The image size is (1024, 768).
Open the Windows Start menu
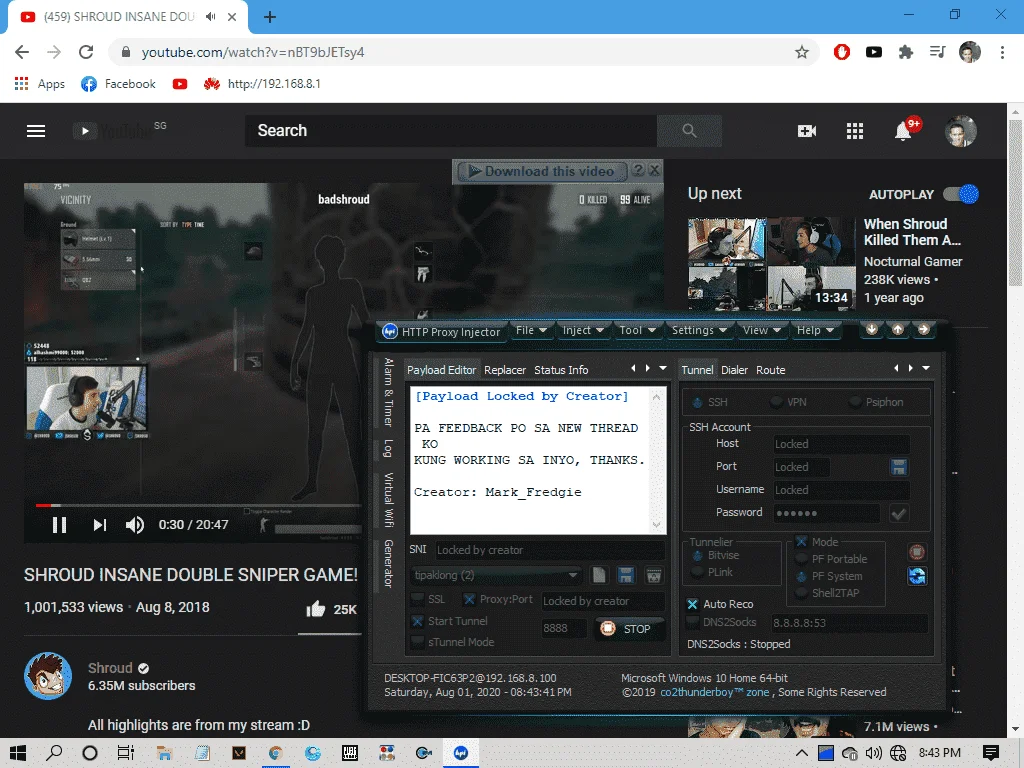coord(18,753)
